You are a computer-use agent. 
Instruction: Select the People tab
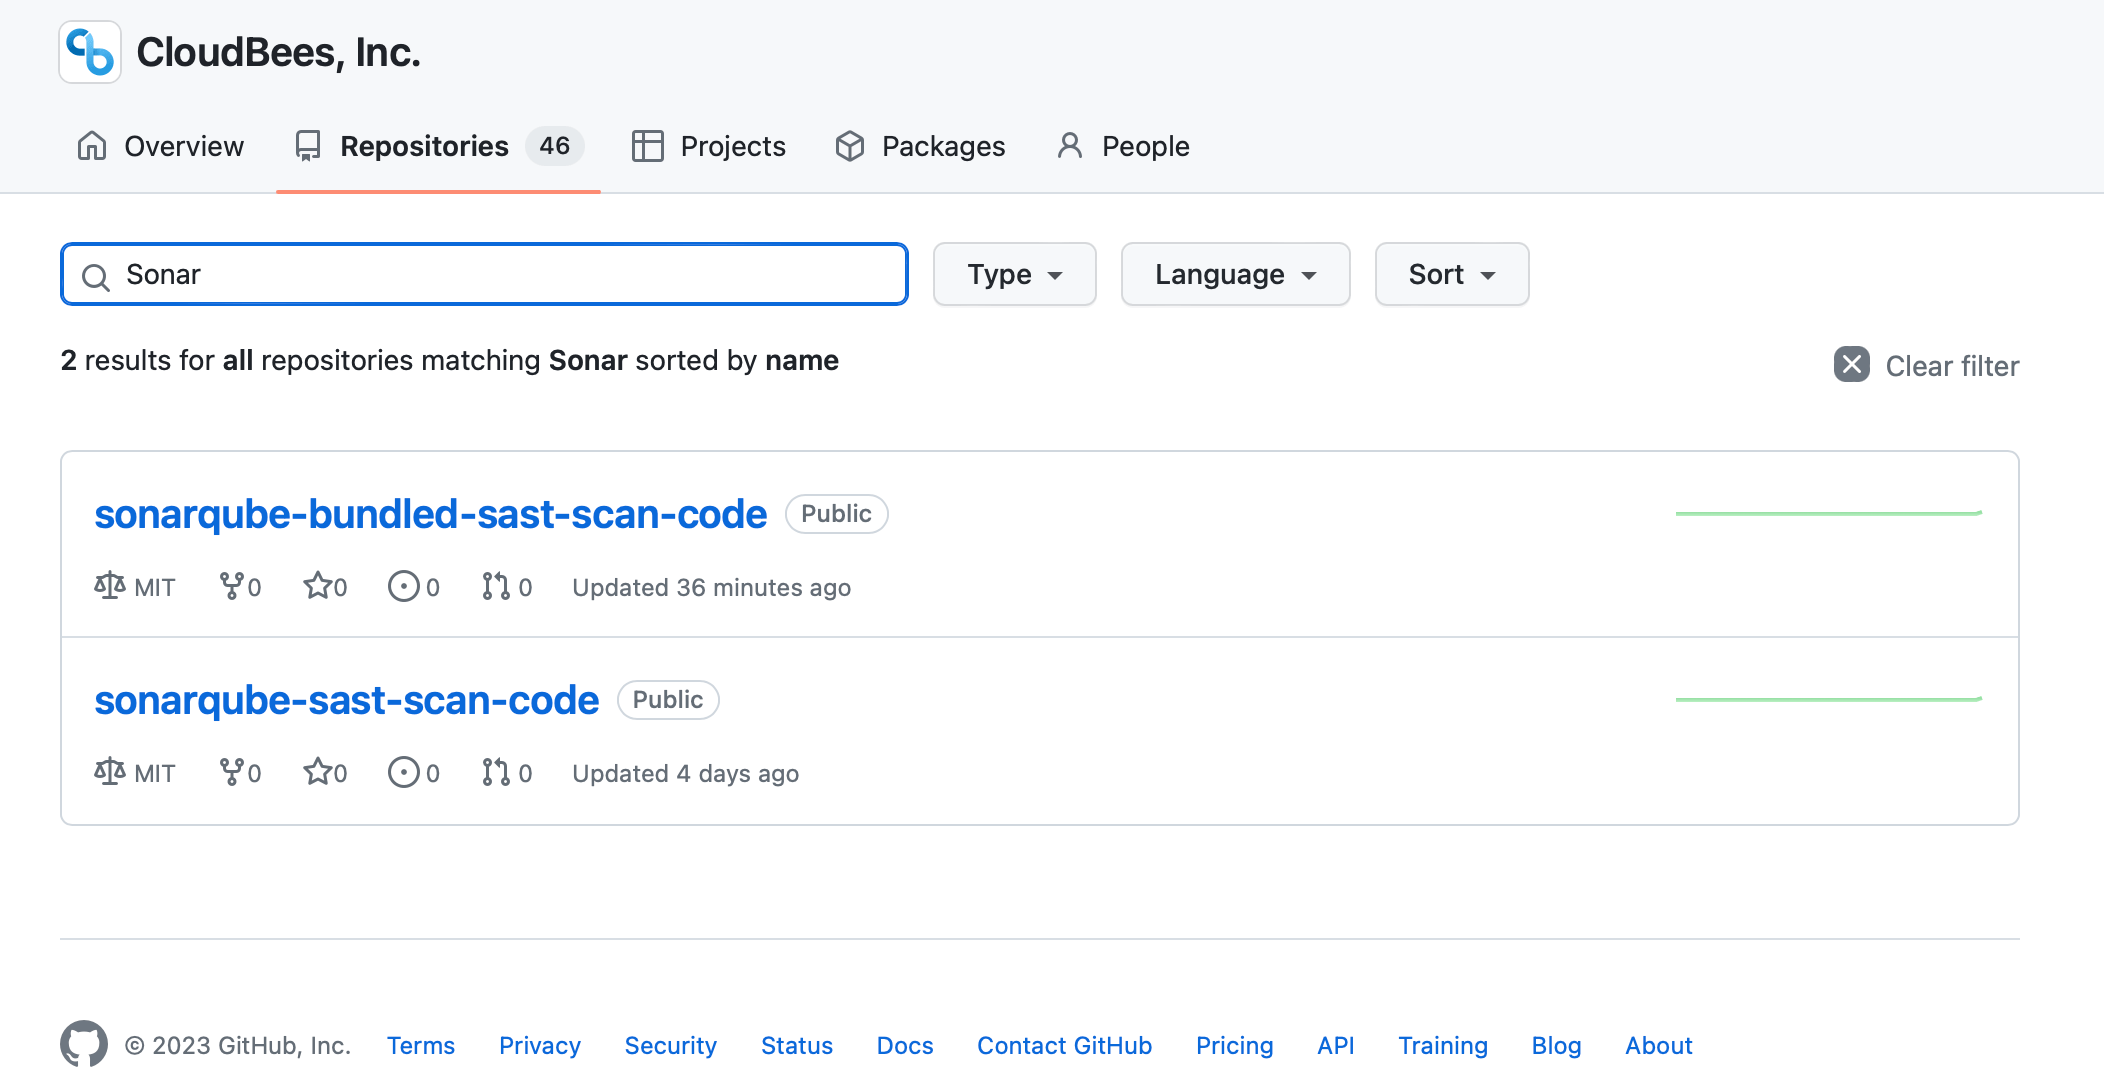(1144, 146)
